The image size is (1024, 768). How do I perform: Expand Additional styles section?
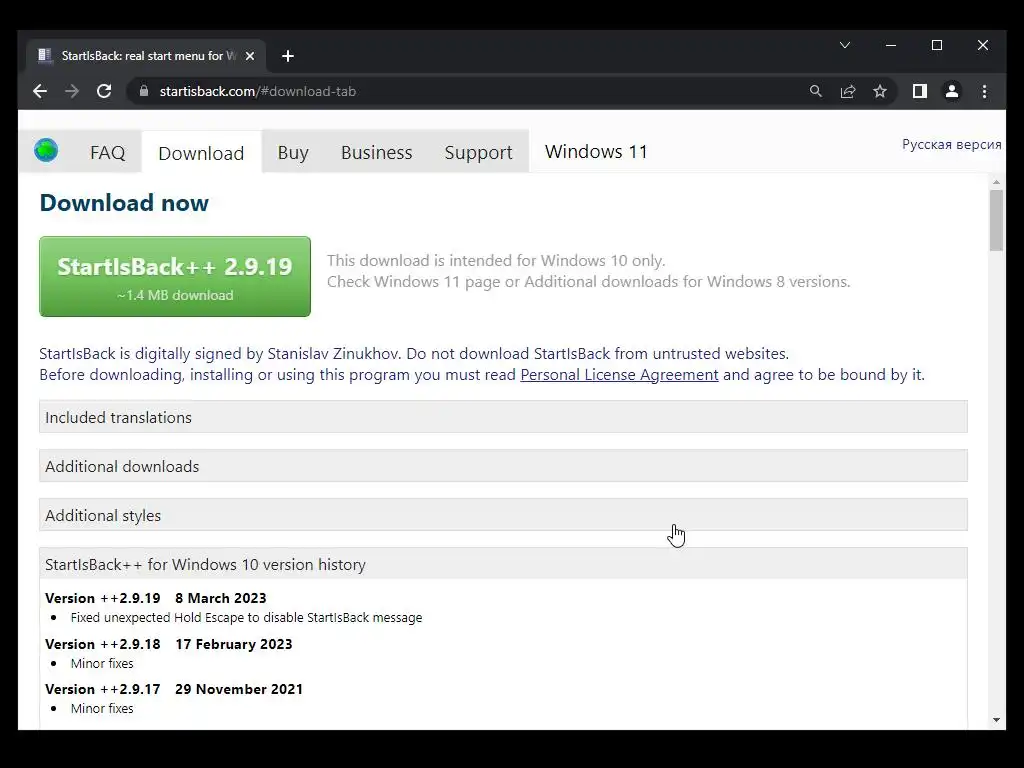pyautogui.click(x=503, y=515)
